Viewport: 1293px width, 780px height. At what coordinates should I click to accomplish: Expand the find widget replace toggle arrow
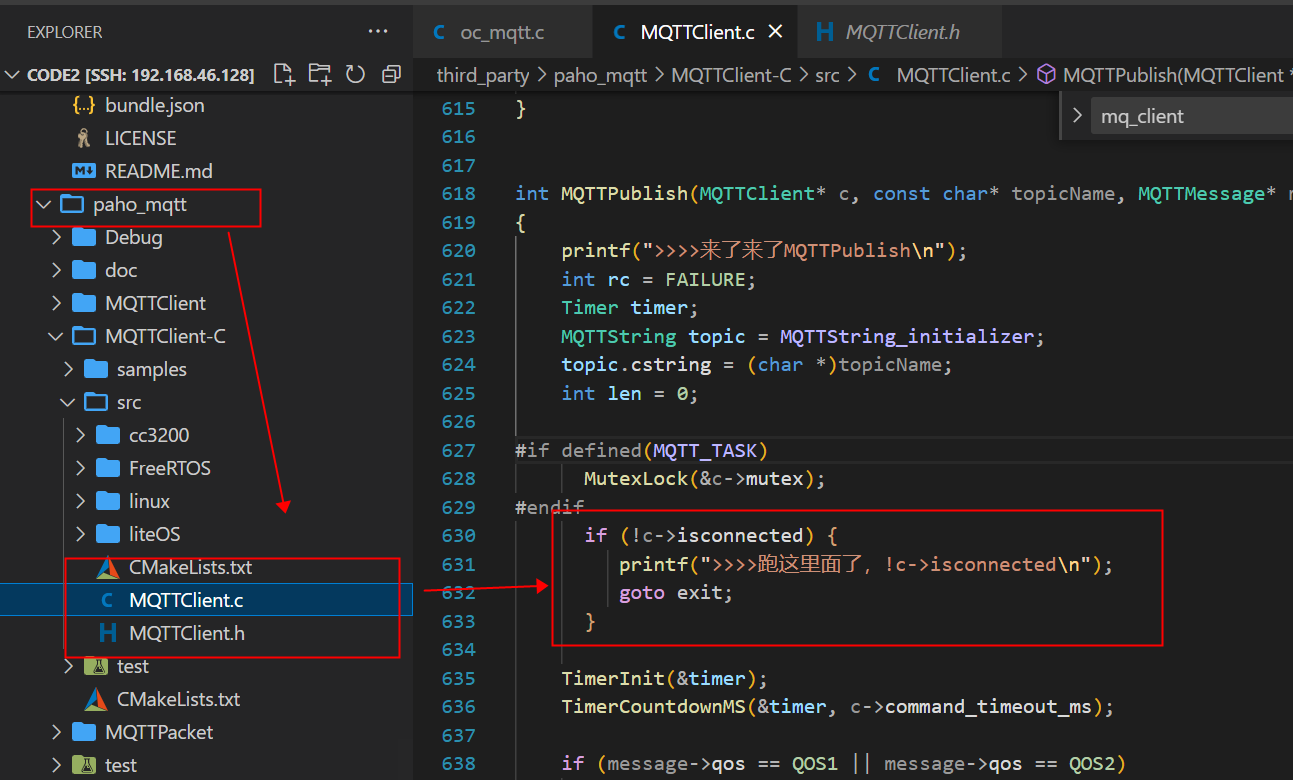1077,116
